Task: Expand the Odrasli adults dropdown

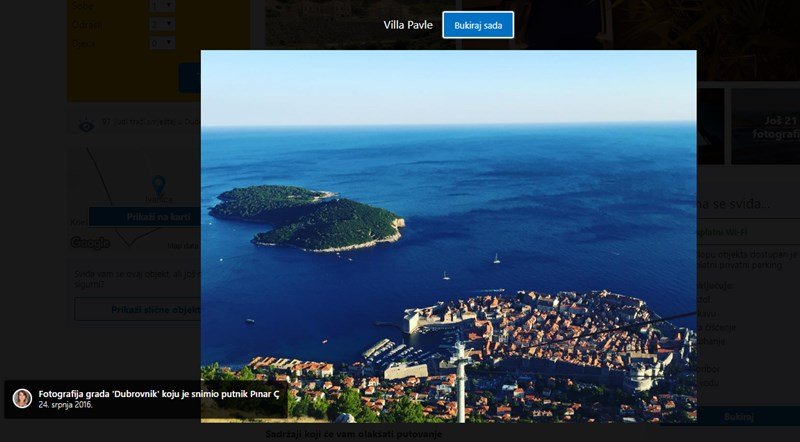Action: [162, 24]
